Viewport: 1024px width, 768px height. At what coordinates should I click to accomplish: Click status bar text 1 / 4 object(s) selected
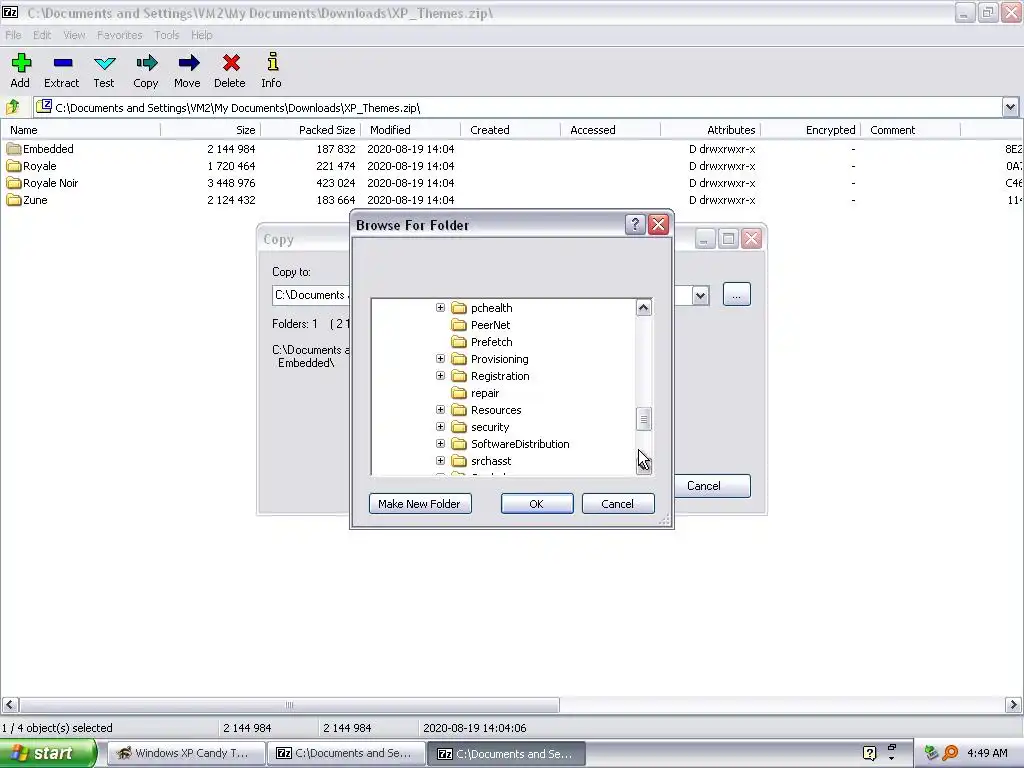tap(57, 728)
